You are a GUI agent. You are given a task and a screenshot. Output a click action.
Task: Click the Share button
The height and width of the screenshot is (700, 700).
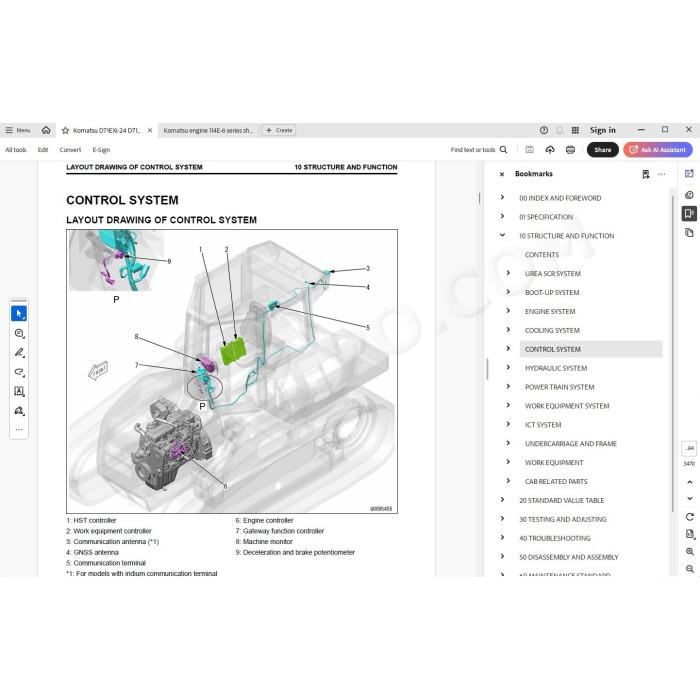coord(602,150)
